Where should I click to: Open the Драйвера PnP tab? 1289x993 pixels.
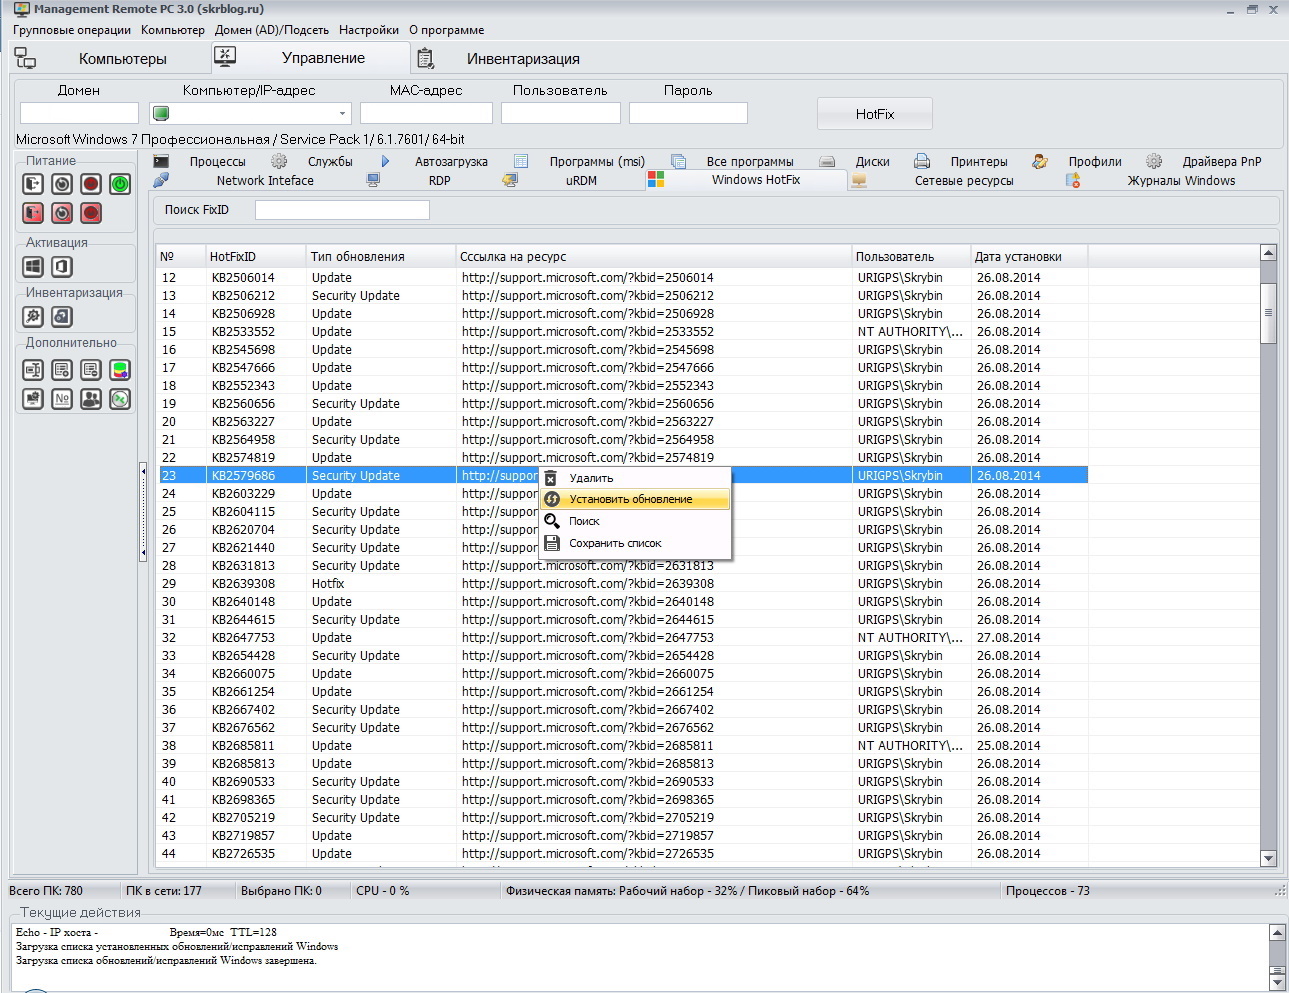point(1222,161)
